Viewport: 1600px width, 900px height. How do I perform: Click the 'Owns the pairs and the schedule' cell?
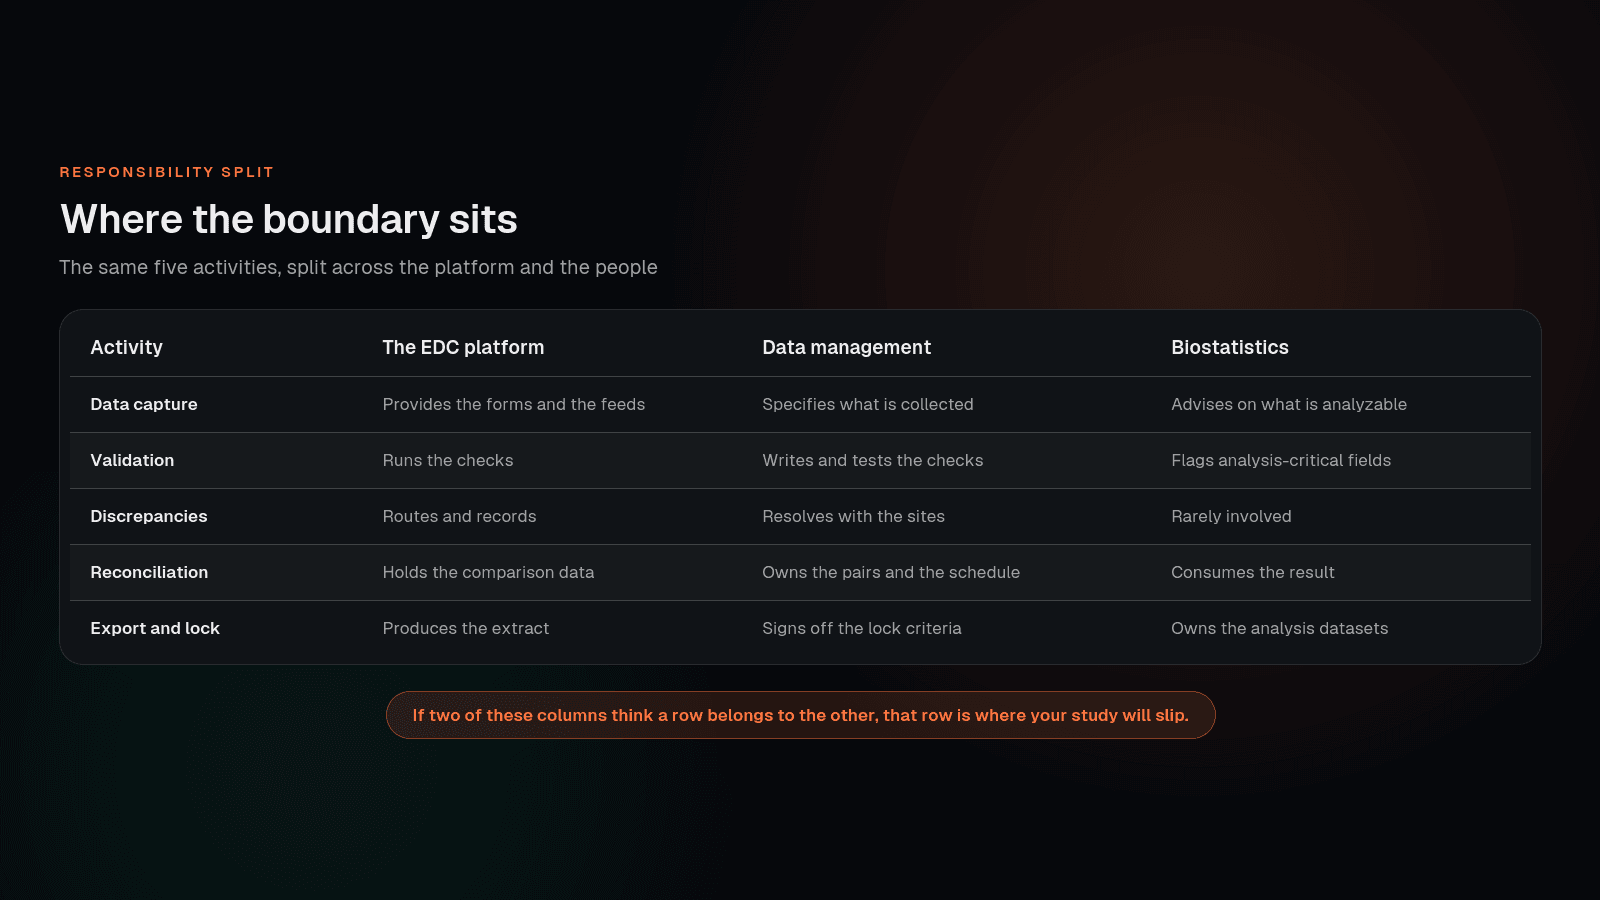(891, 572)
